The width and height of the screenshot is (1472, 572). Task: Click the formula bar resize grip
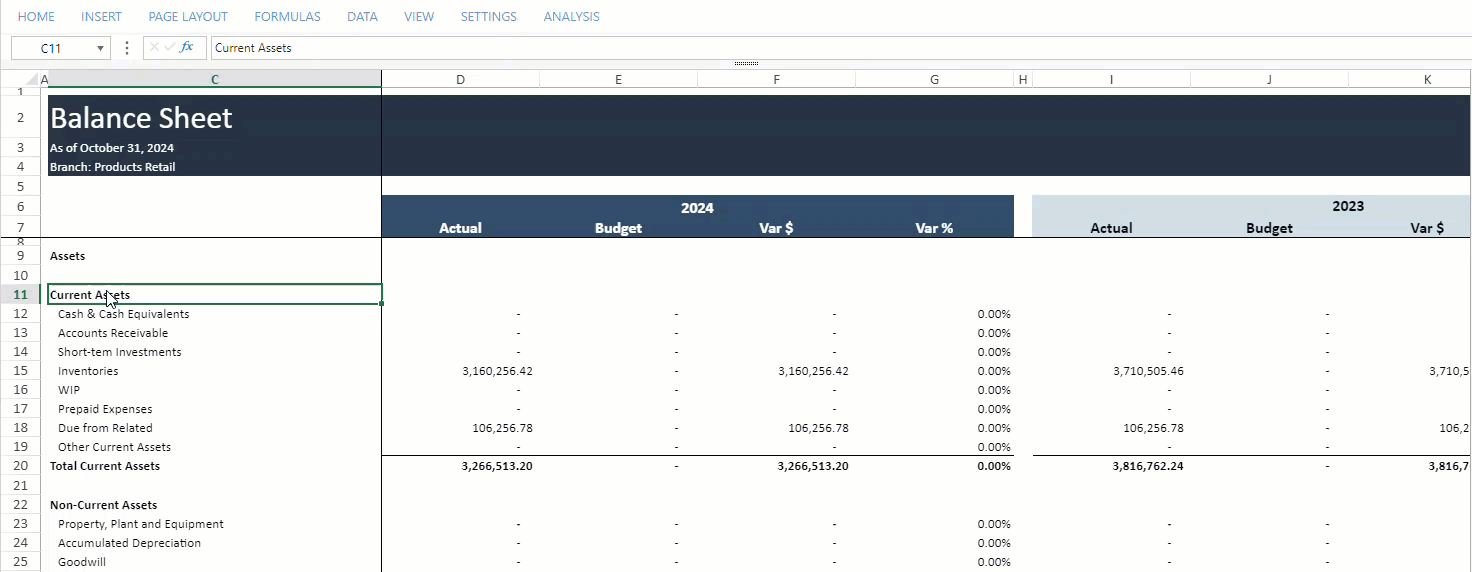(x=746, y=63)
